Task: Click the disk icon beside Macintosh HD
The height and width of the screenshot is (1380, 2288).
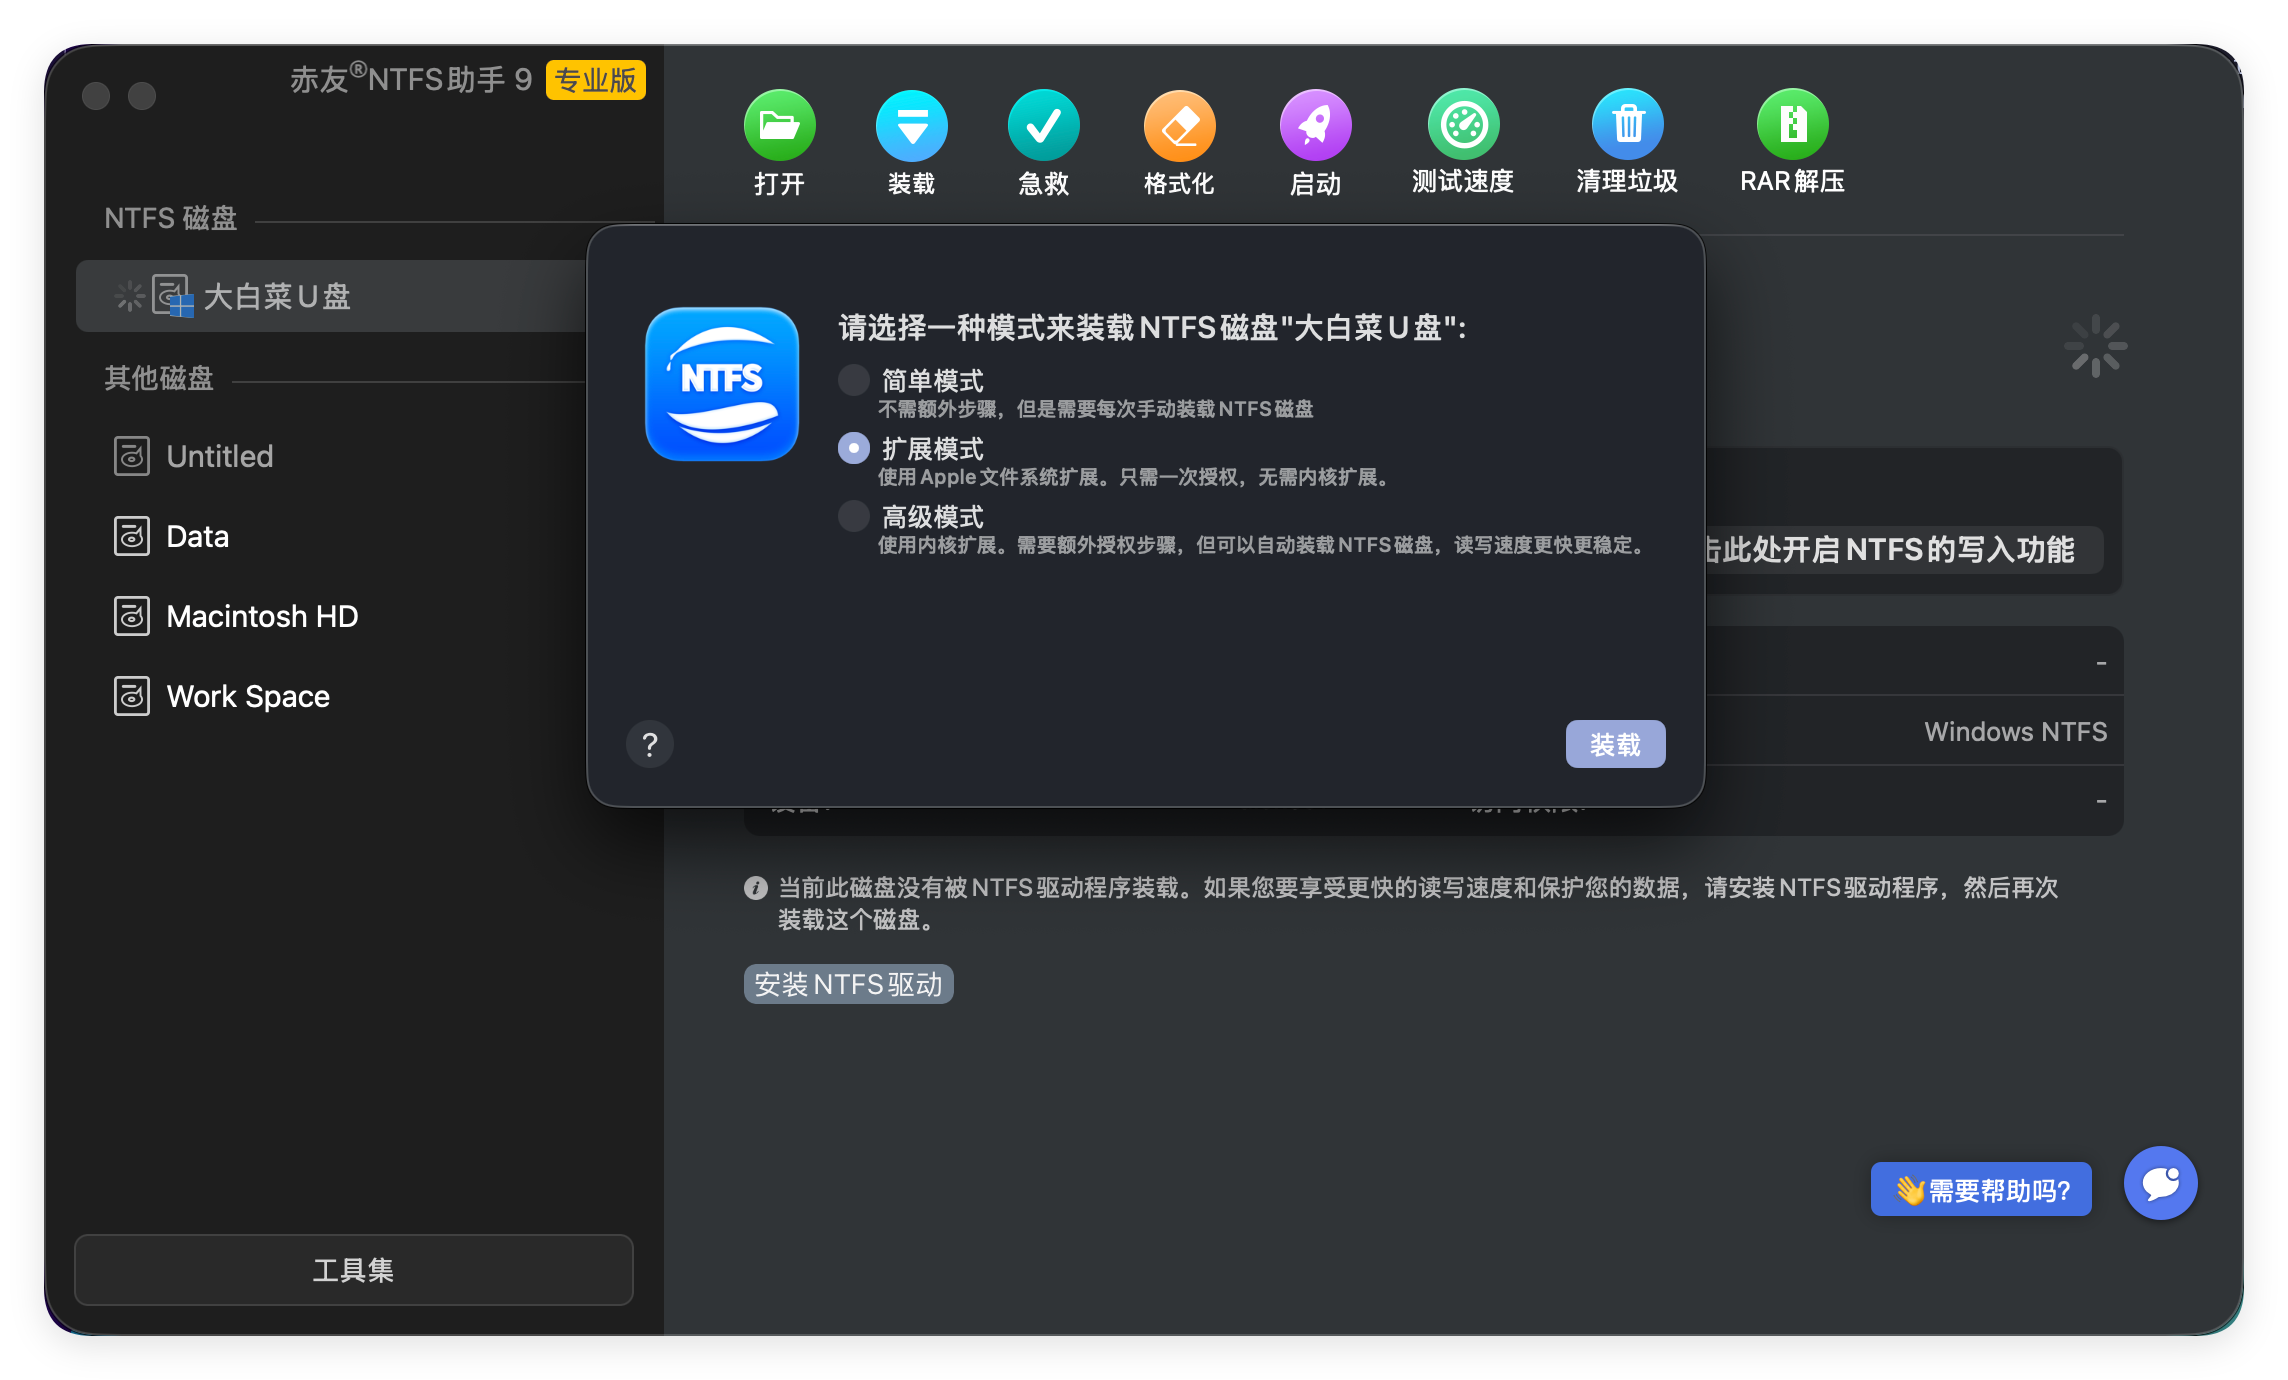Action: coord(132,616)
